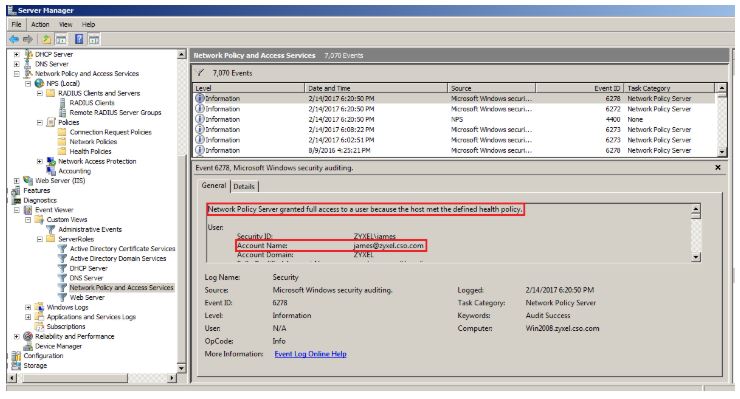Sort events by Date and Time column
Screen dimensions: 740x399
pyautogui.click(x=376, y=88)
